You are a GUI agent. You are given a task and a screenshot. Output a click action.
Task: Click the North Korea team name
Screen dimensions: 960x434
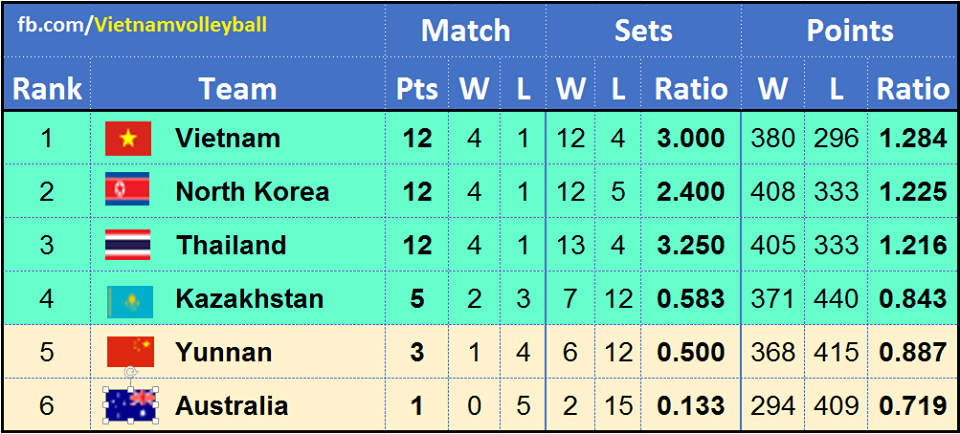click(252, 191)
